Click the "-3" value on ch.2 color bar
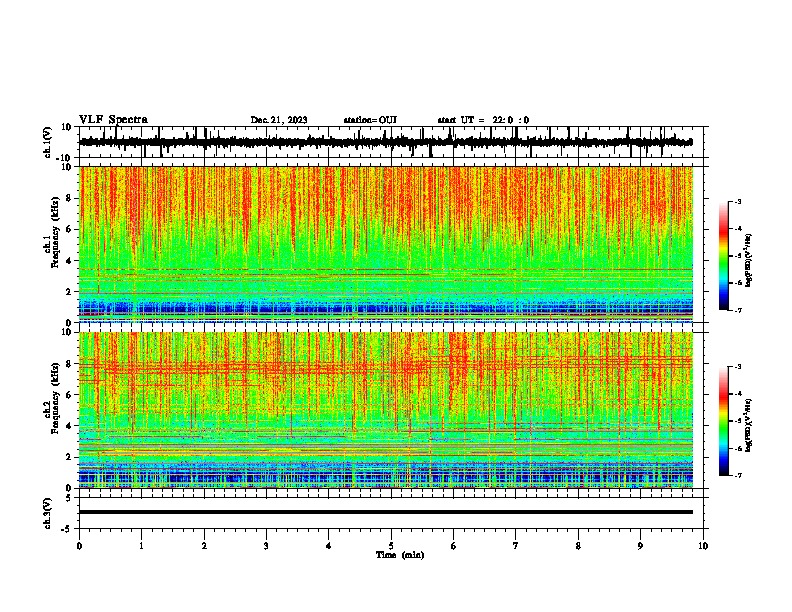The width and height of the screenshot is (792, 612). (x=737, y=367)
